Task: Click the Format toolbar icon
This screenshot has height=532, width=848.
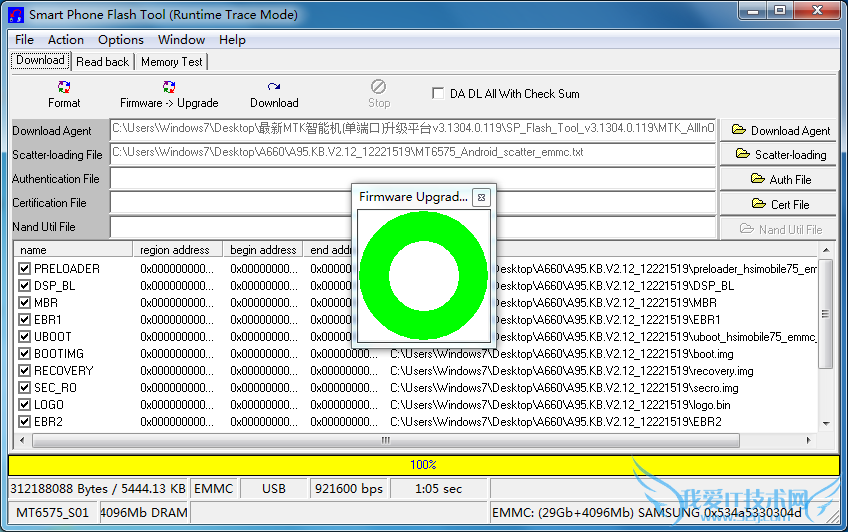Action: 64,88
